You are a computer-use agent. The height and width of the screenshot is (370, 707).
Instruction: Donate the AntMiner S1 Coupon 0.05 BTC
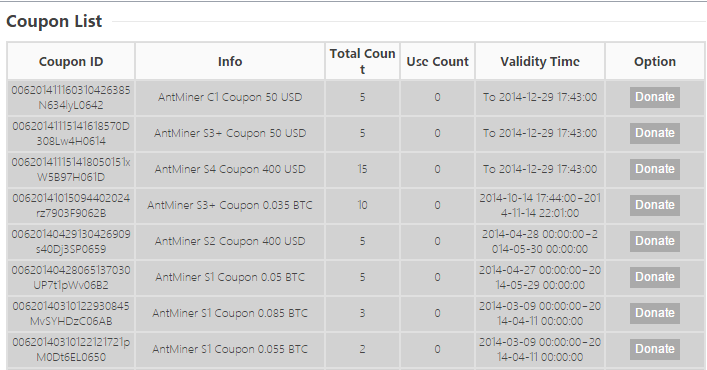(x=655, y=278)
